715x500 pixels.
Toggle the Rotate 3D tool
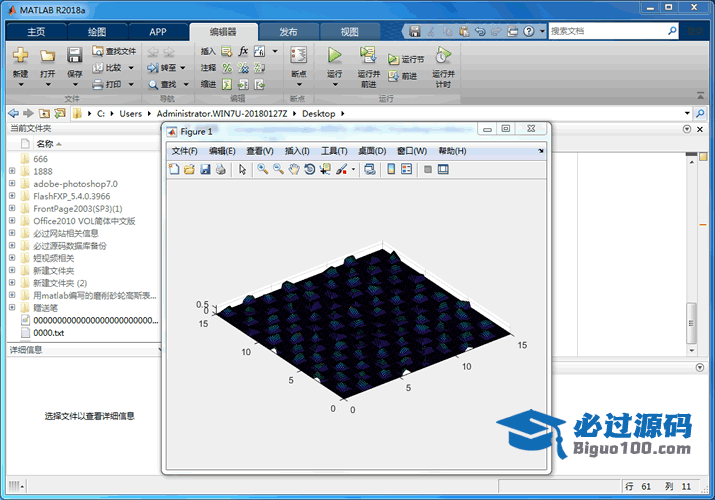click(x=310, y=170)
